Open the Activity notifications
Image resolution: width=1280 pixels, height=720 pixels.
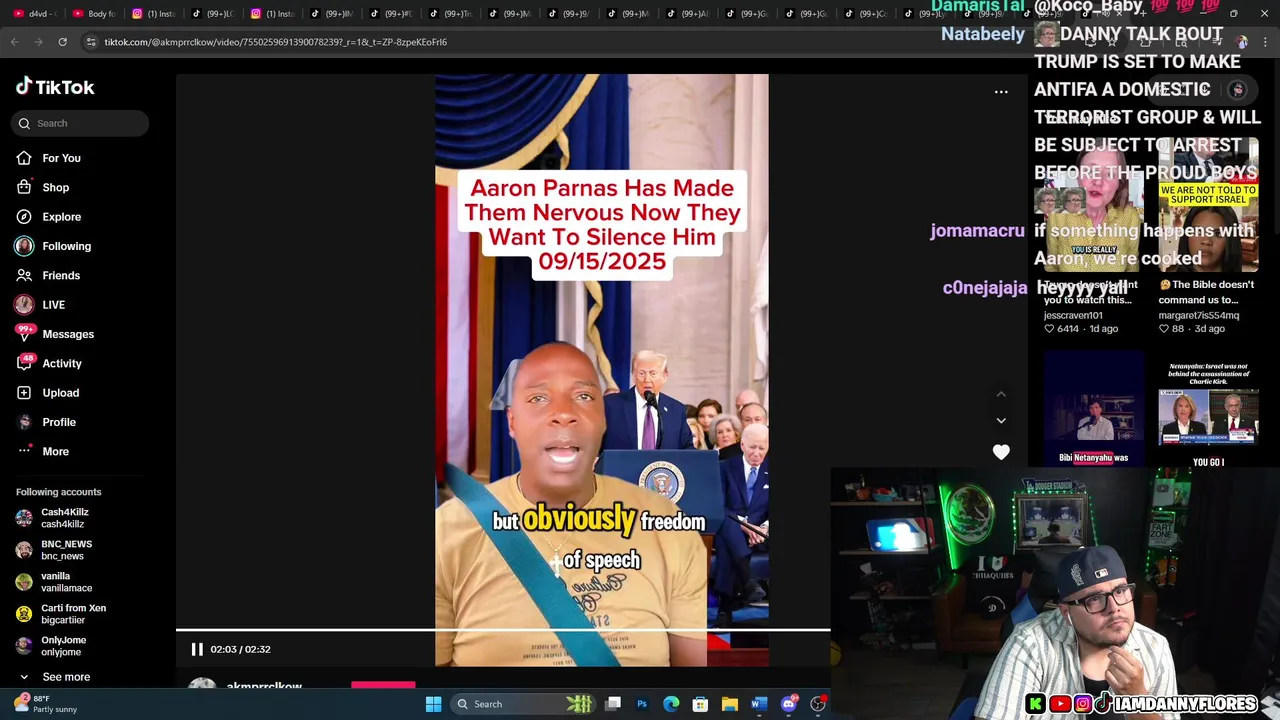[62, 363]
